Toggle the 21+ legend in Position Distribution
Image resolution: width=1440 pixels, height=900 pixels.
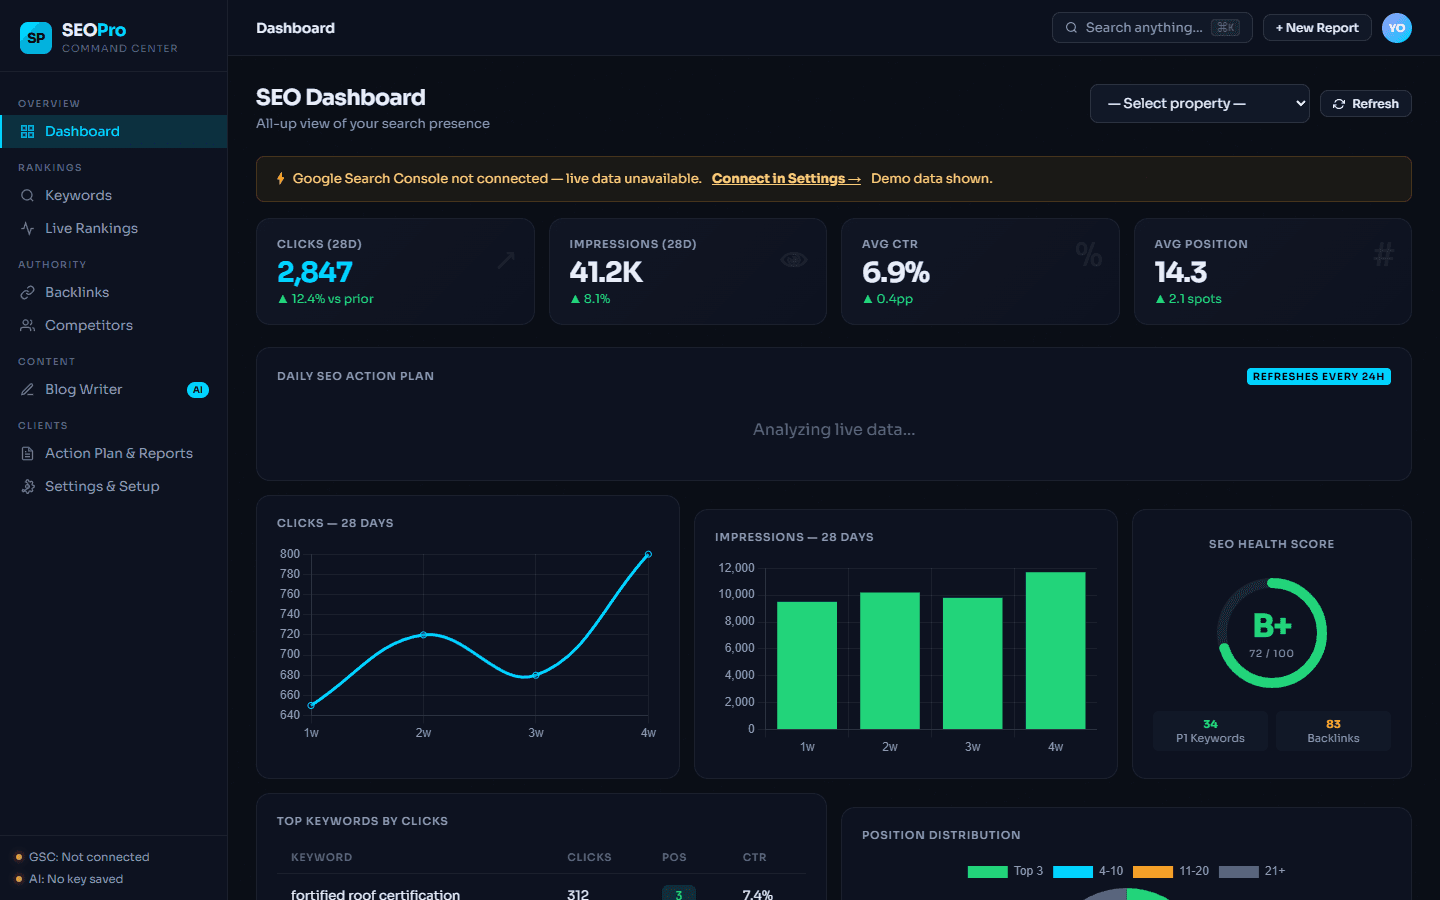point(1252,871)
